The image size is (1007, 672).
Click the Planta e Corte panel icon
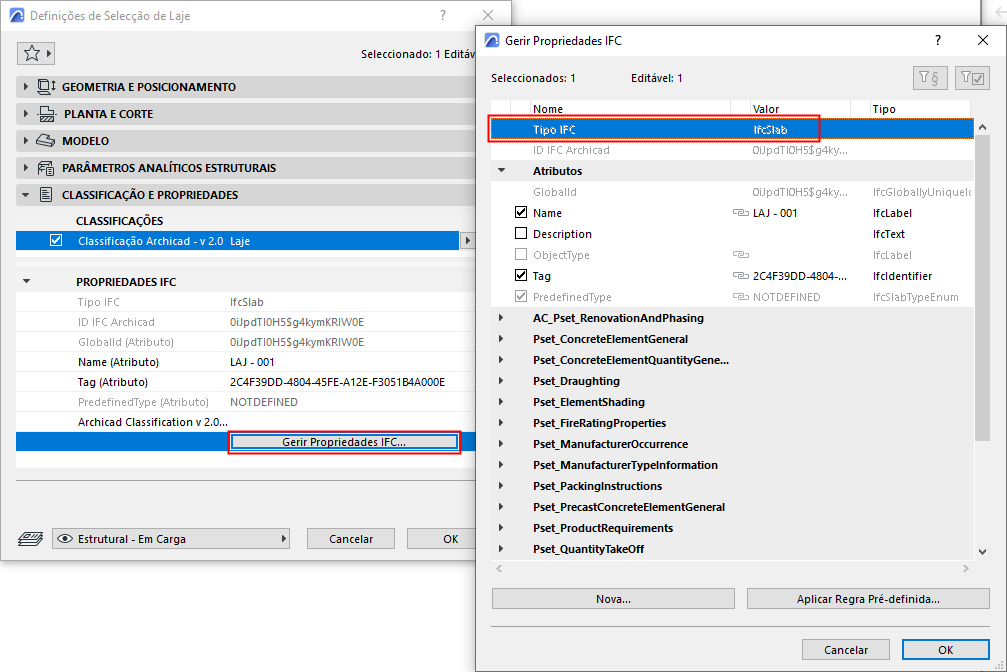click(47, 114)
